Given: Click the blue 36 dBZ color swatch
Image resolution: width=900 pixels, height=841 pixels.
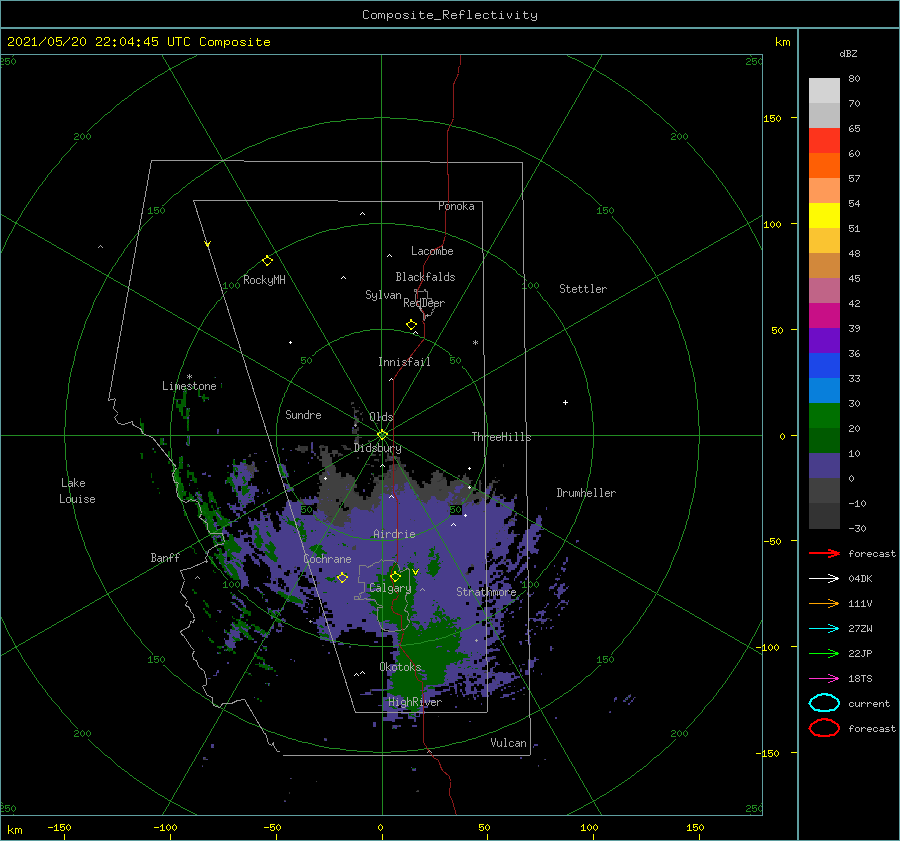Looking at the screenshot, I should click(x=824, y=365).
